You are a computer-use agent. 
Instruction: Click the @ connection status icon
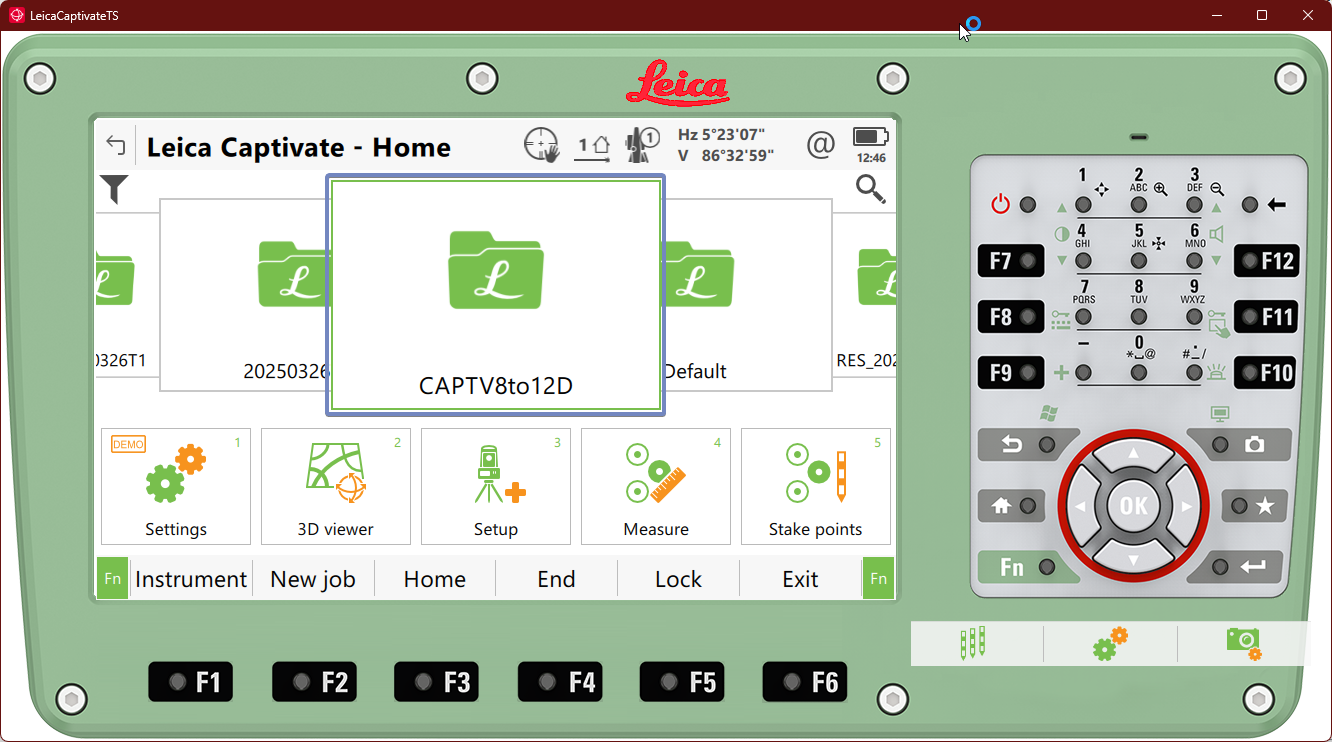click(x=820, y=146)
